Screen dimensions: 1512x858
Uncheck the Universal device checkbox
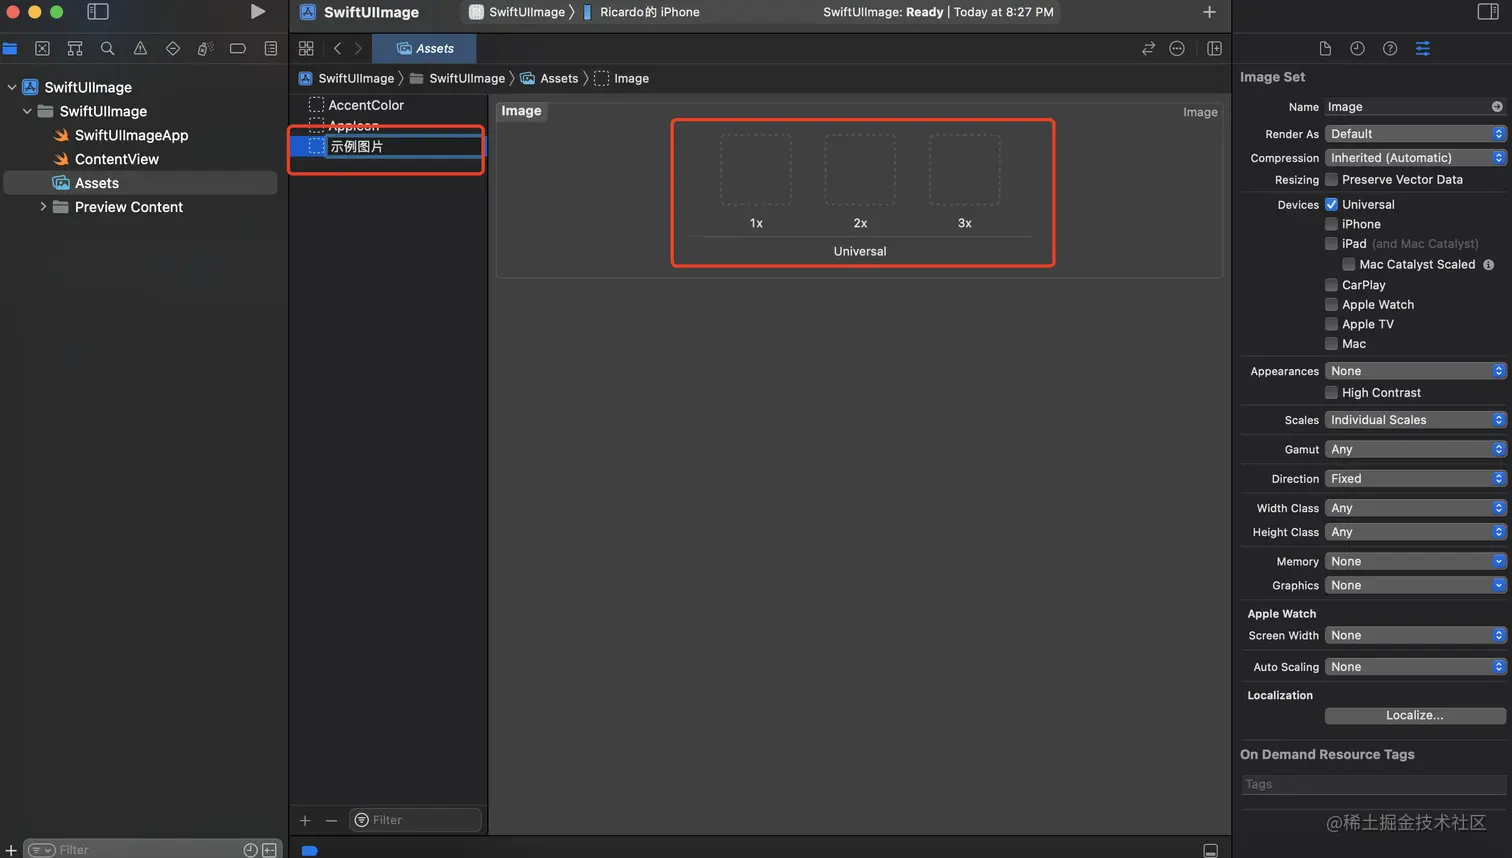pos(1331,204)
